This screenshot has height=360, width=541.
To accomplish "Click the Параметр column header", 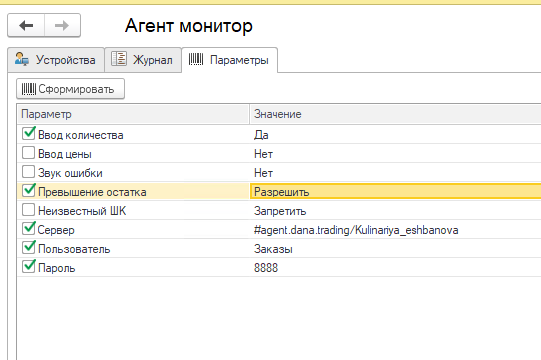I will point(133,114).
